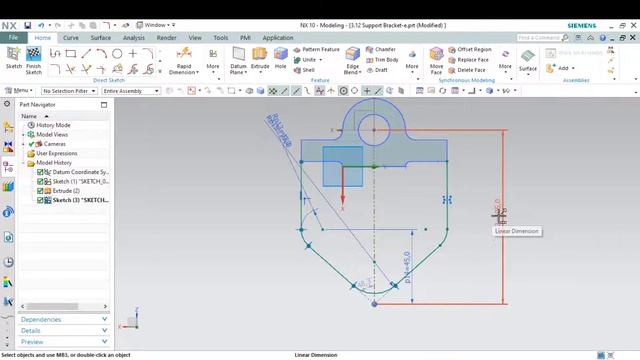
Task: Click the Replace Face command
Action: click(468, 60)
